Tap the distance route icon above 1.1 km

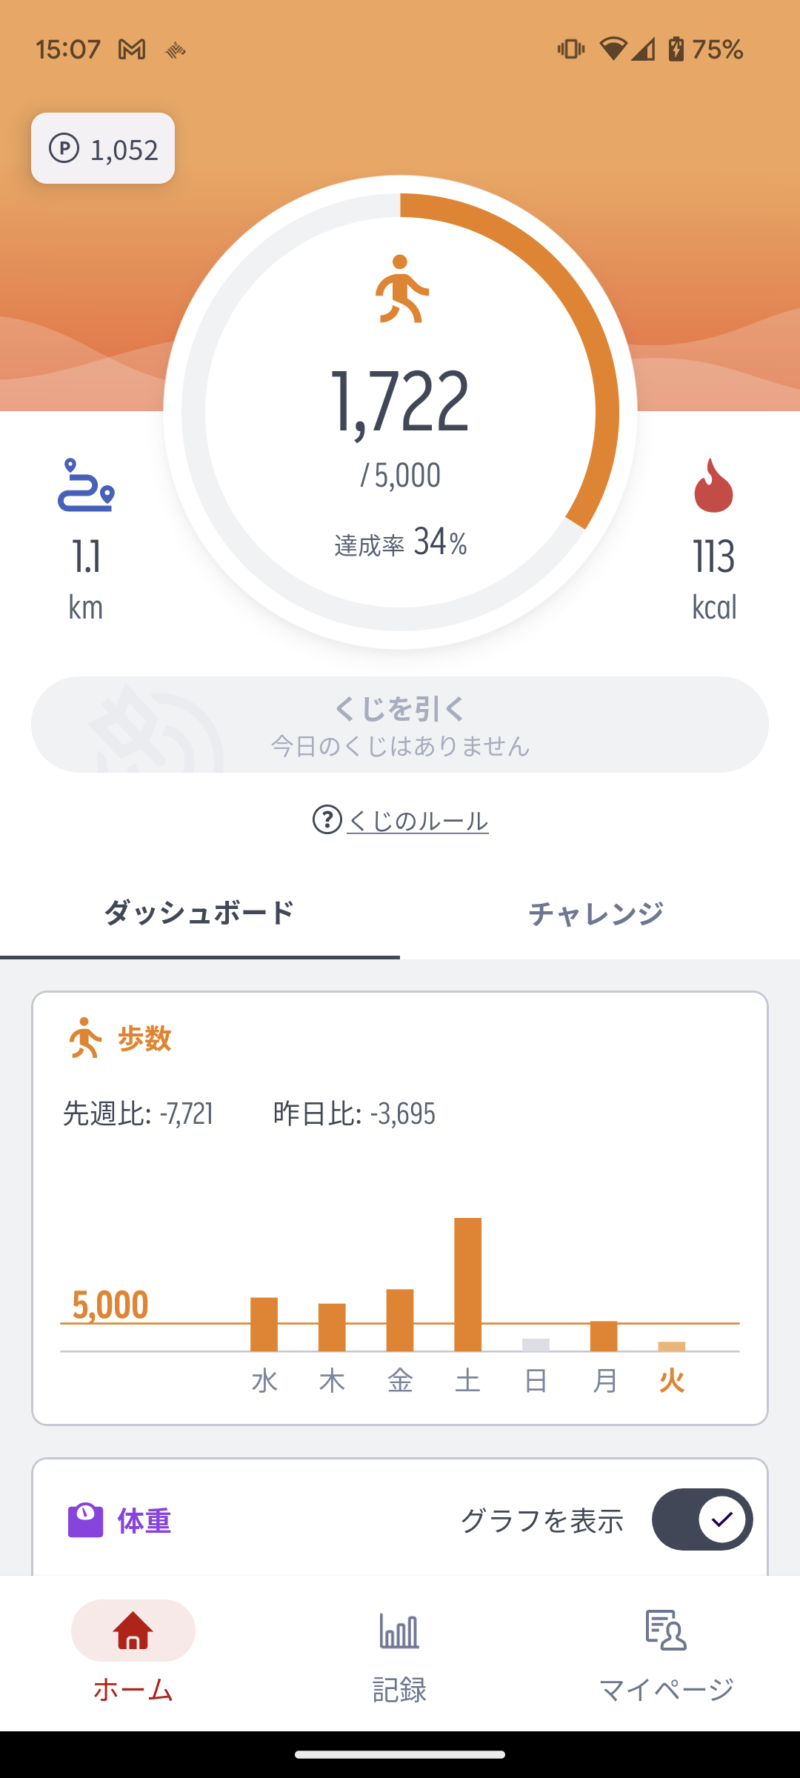click(86, 485)
